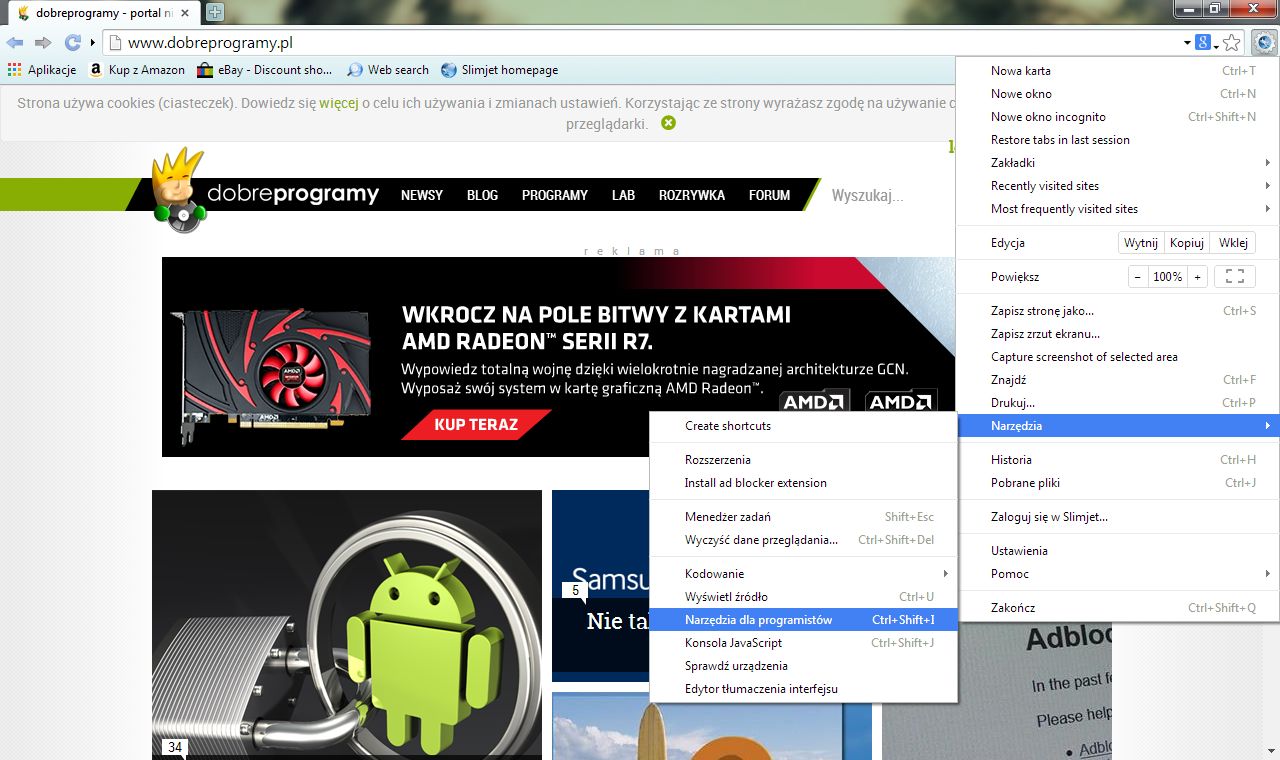The image size is (1280, 760).
Task: Open the Narzędzia submenu
Action: [x=1116, y=426]
